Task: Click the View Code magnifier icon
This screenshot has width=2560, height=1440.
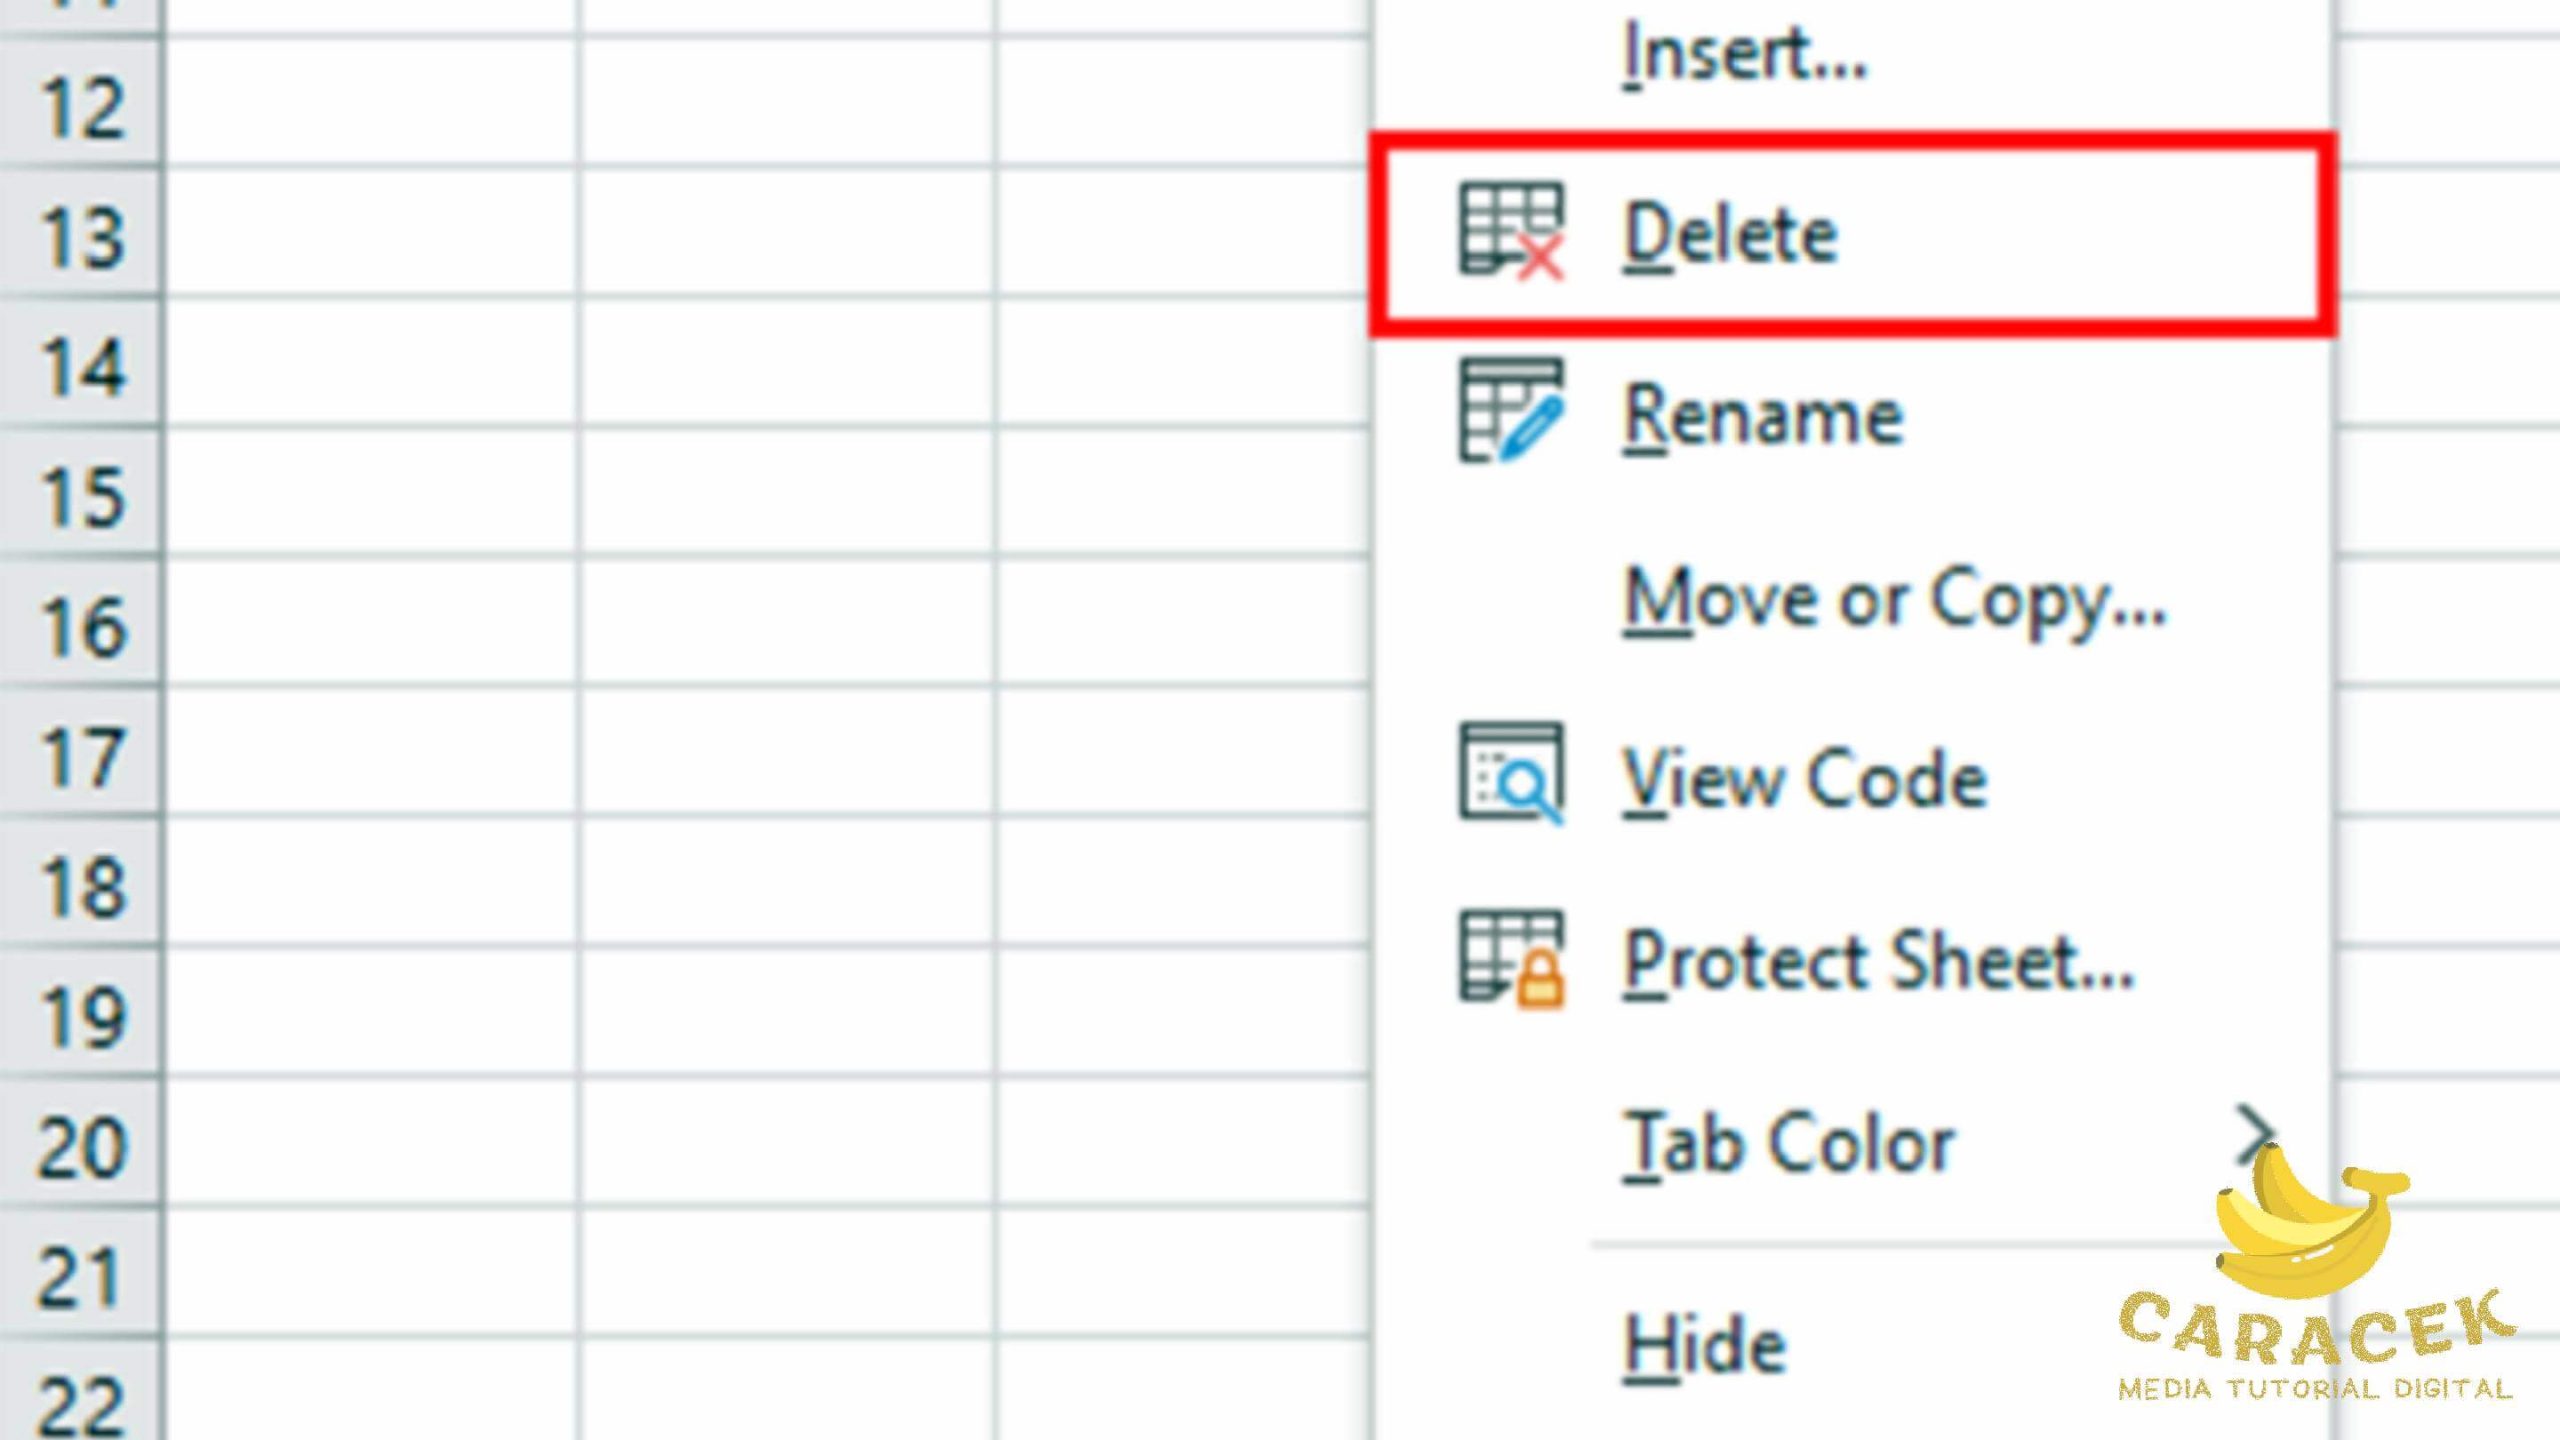Action: [1511, 774]
